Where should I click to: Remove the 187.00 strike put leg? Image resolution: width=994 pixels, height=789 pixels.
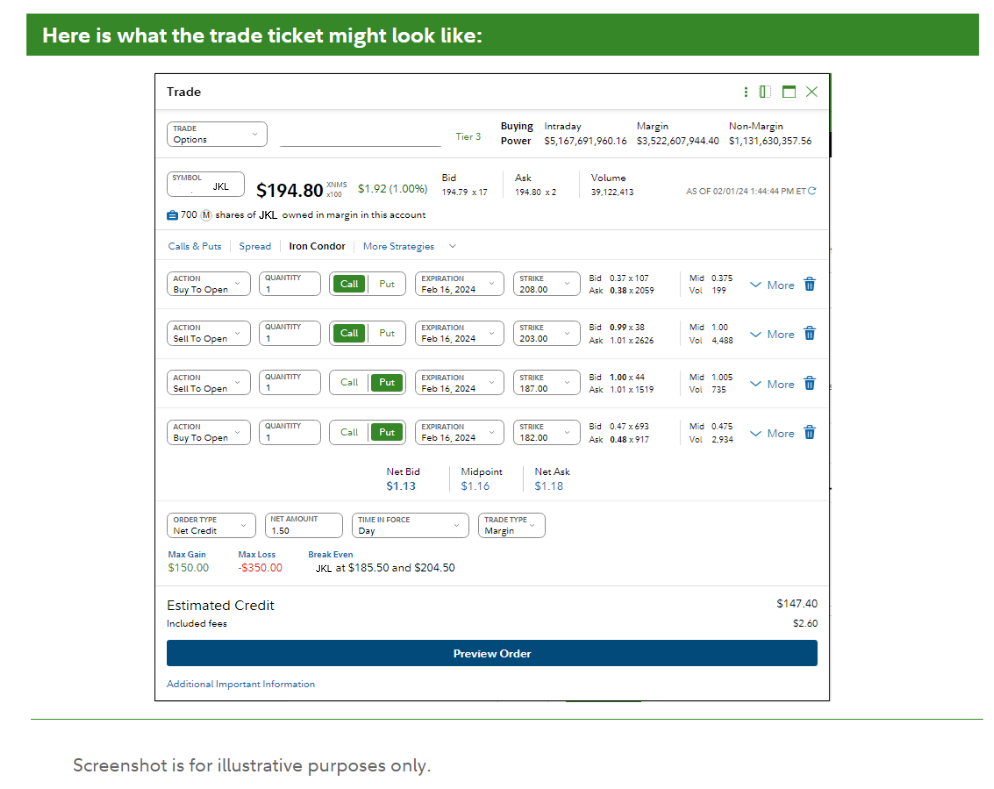(810, 384)
